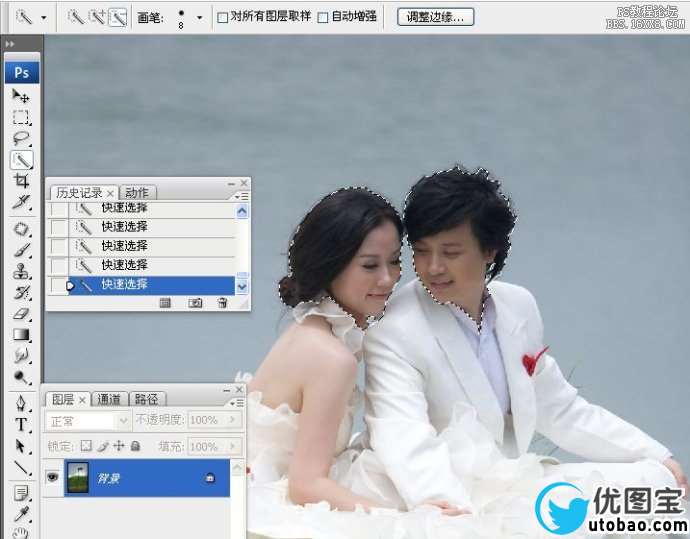
Task: Click the delete state trash icon in History
Action: [x=222, y=302]
